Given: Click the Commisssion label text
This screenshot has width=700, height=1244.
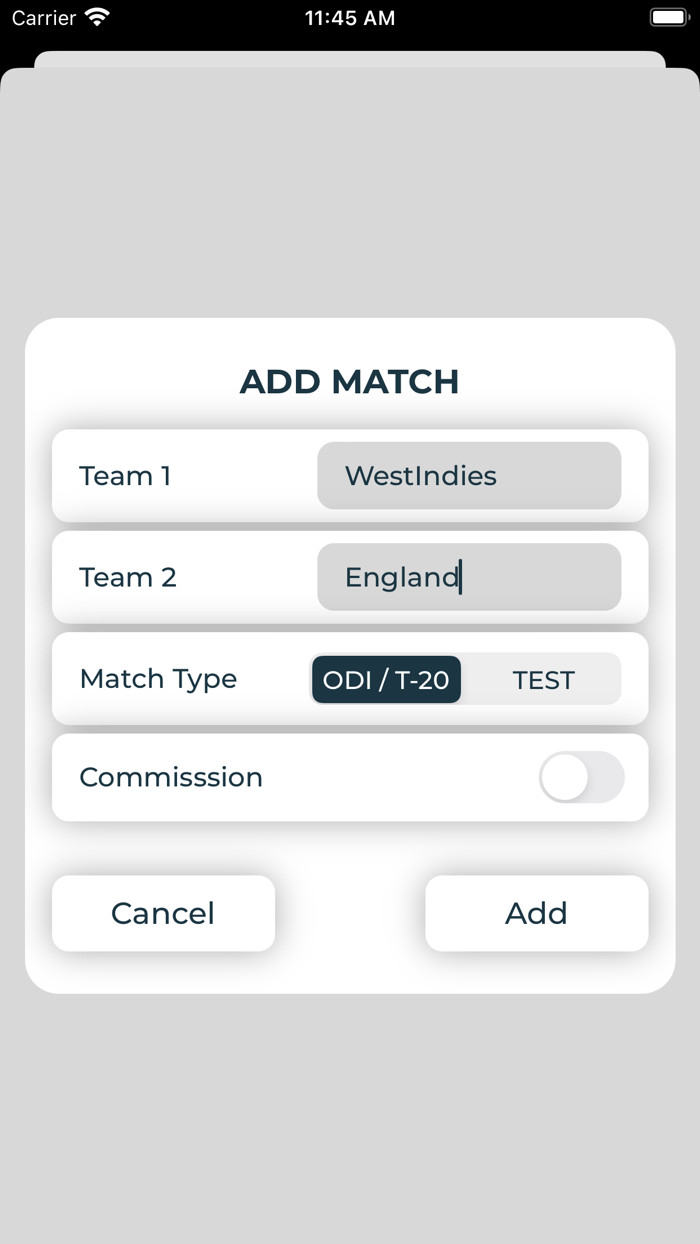Looking at the screenshot, I should tap(171, 777).
